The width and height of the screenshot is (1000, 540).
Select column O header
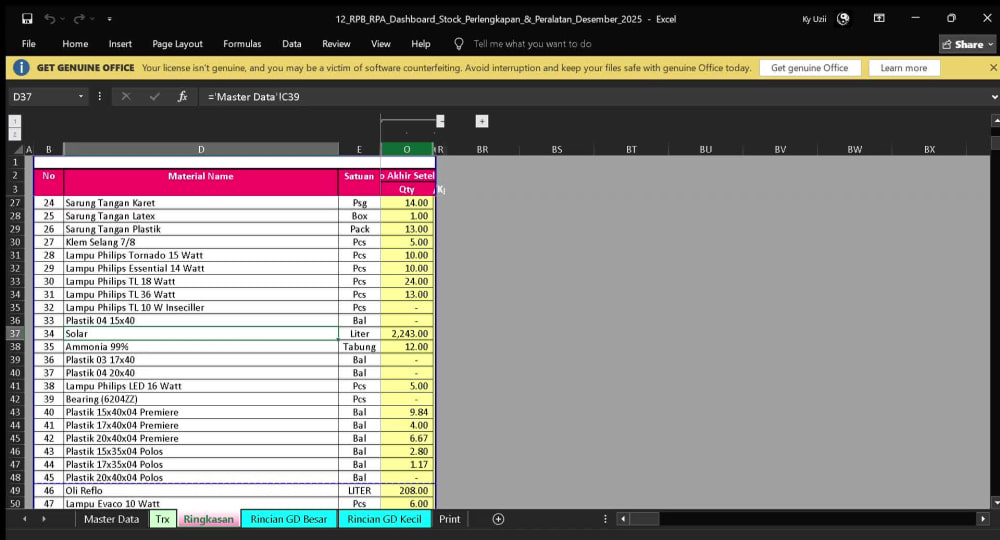pyautogui.click(x=407, y=149)
